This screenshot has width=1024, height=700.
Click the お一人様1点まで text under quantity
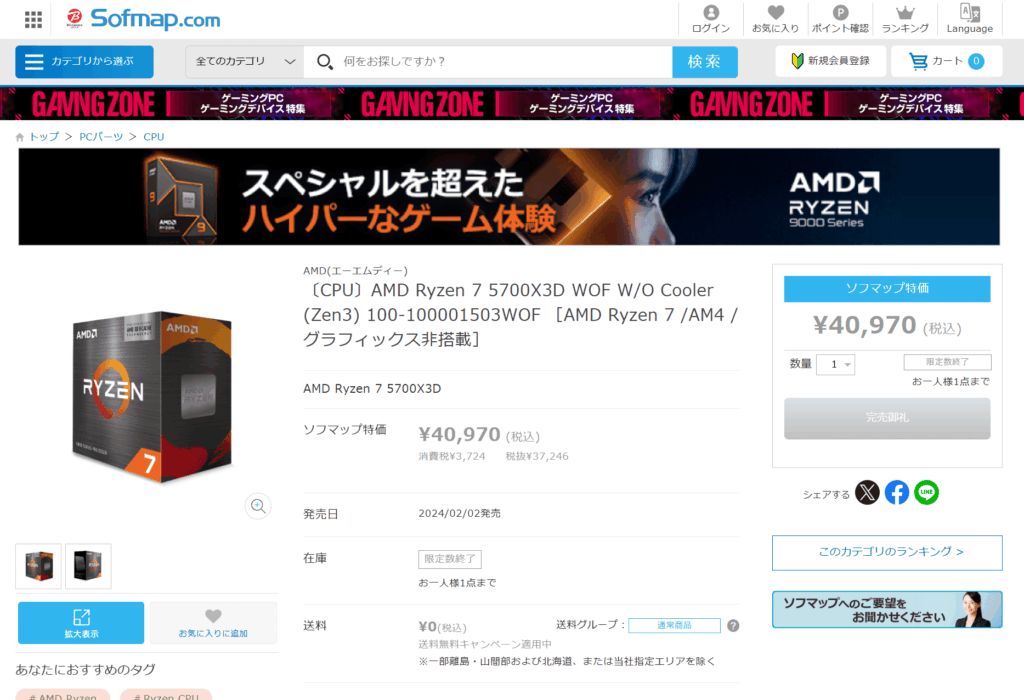pyautogui.click(x=950, y=381)
